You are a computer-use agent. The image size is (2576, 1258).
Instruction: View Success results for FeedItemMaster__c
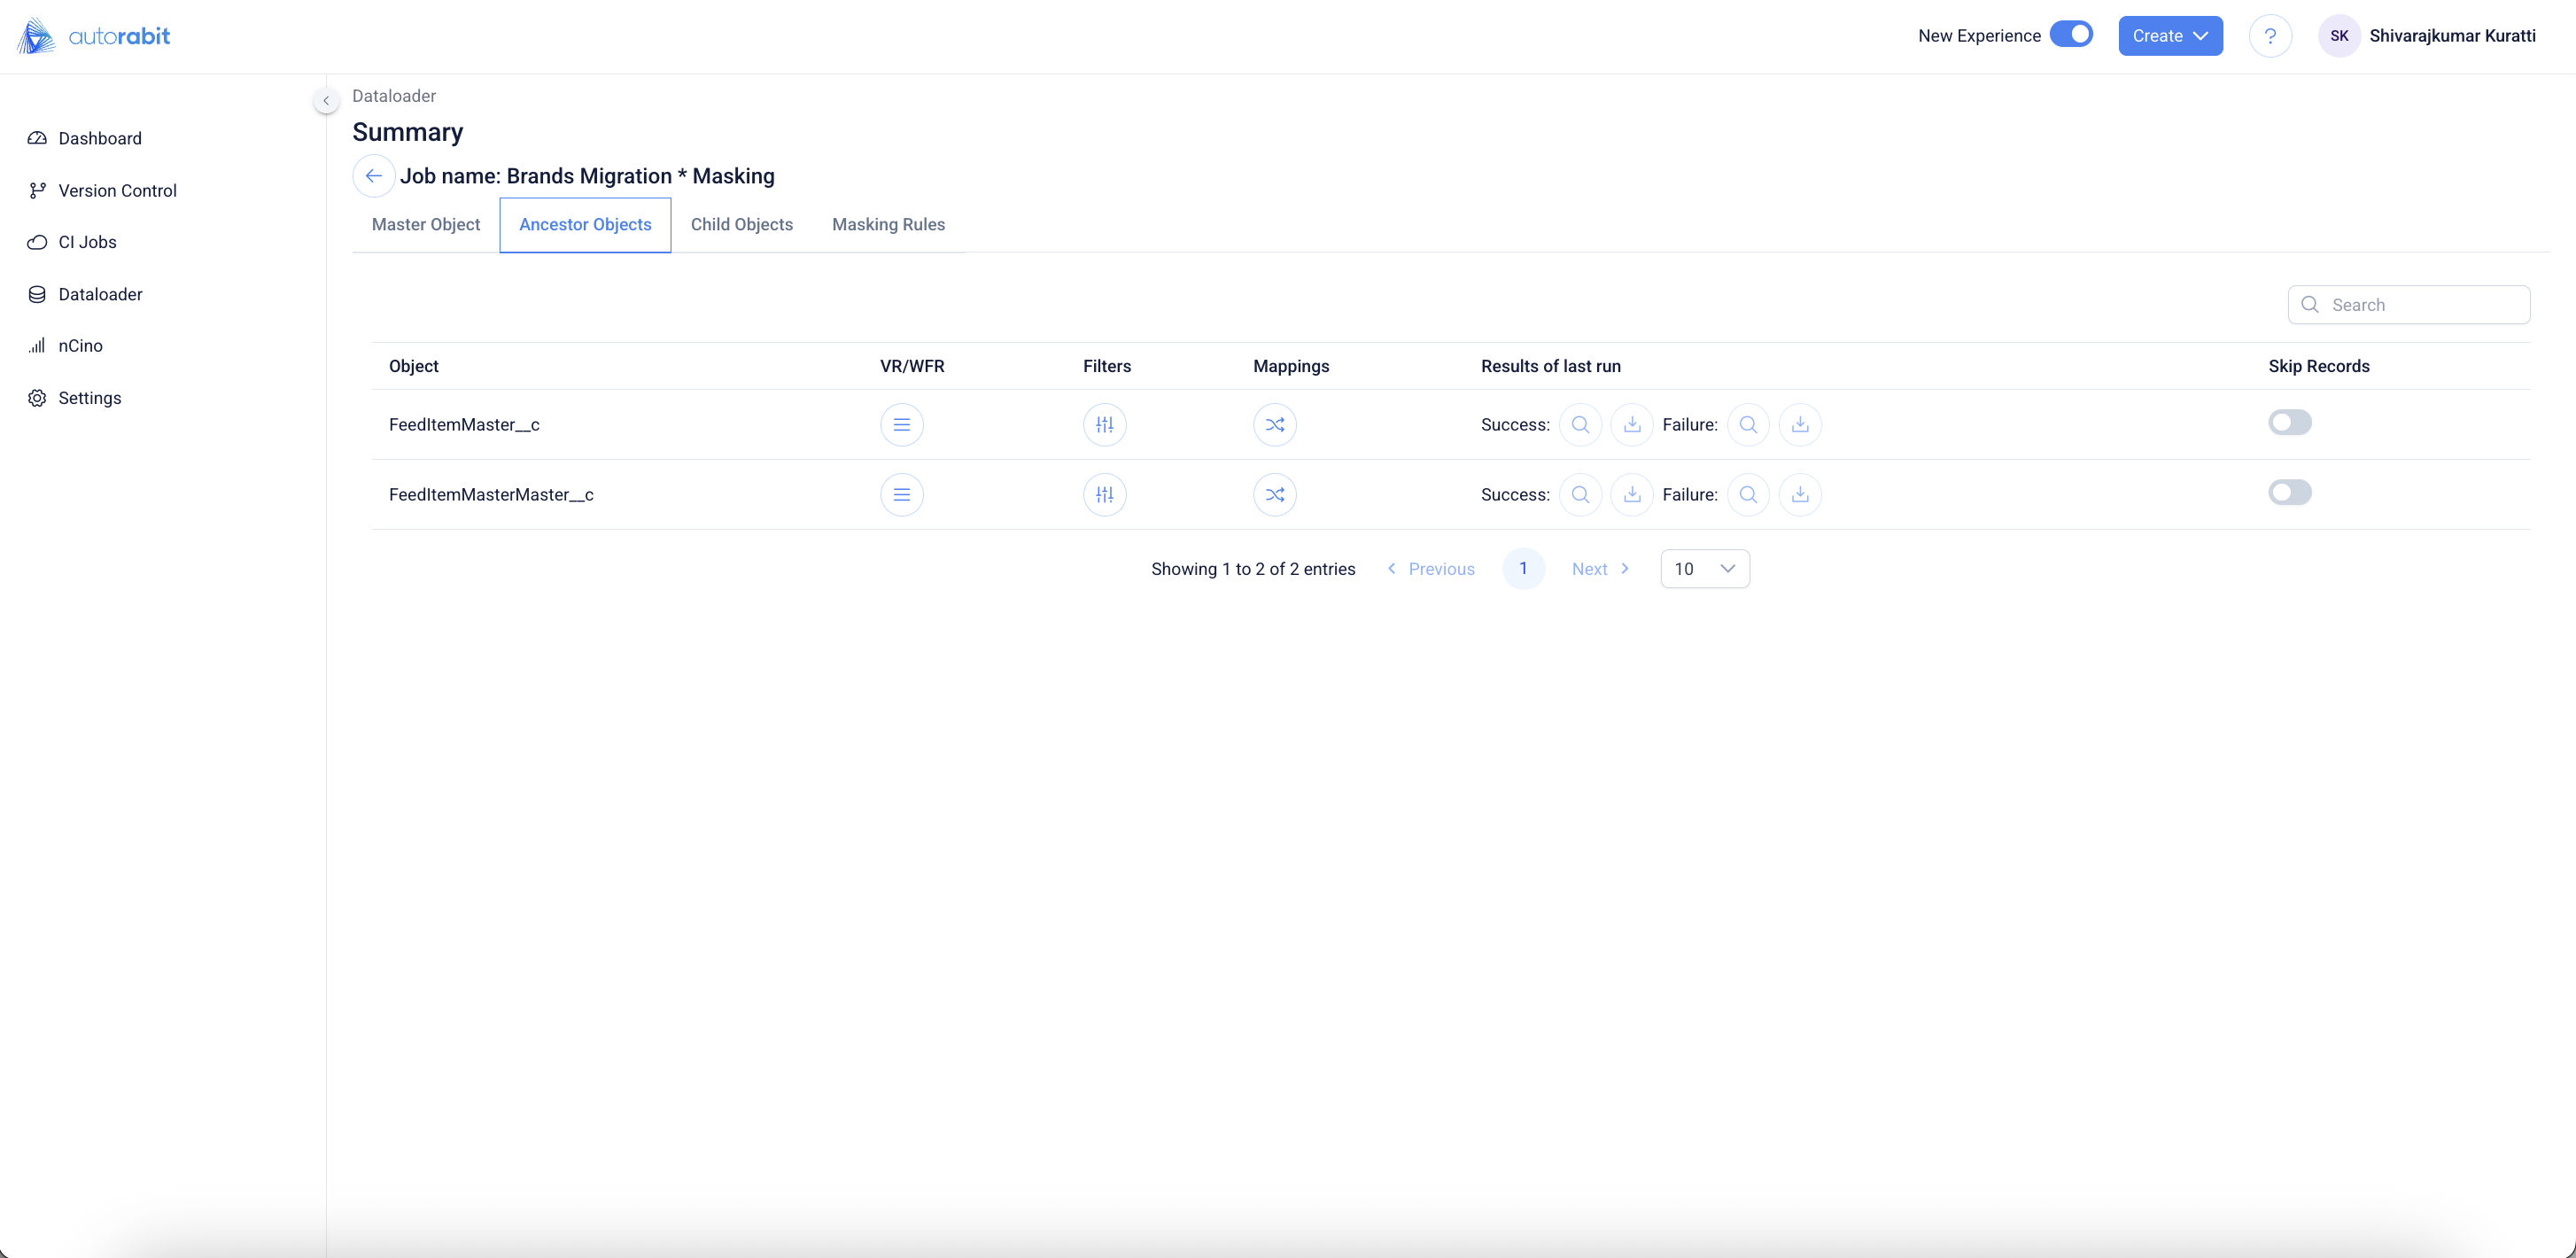click(1580, 424)
